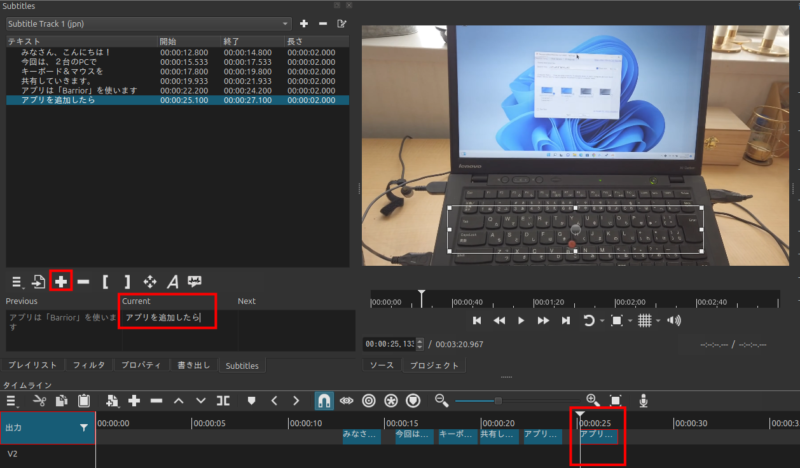Click the timeline cut scissors icon

[39, 401]
